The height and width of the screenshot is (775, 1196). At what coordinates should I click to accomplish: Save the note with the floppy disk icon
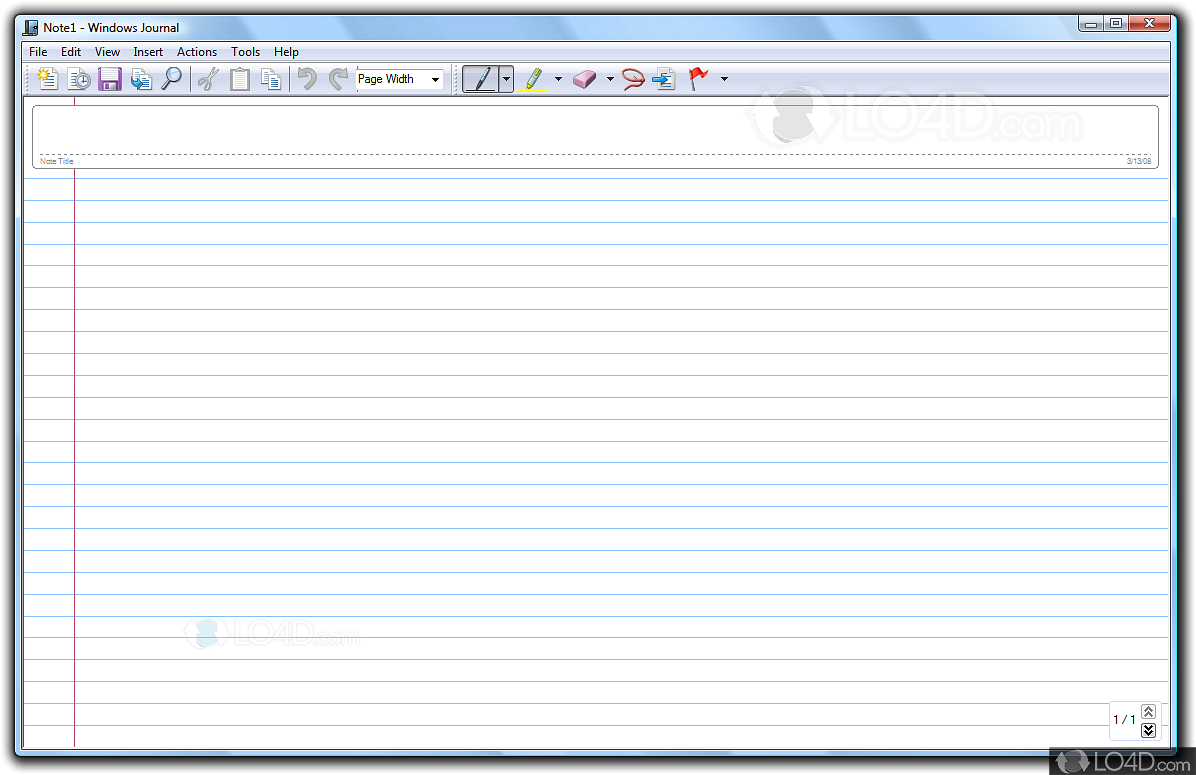click(x=110, y=79)
